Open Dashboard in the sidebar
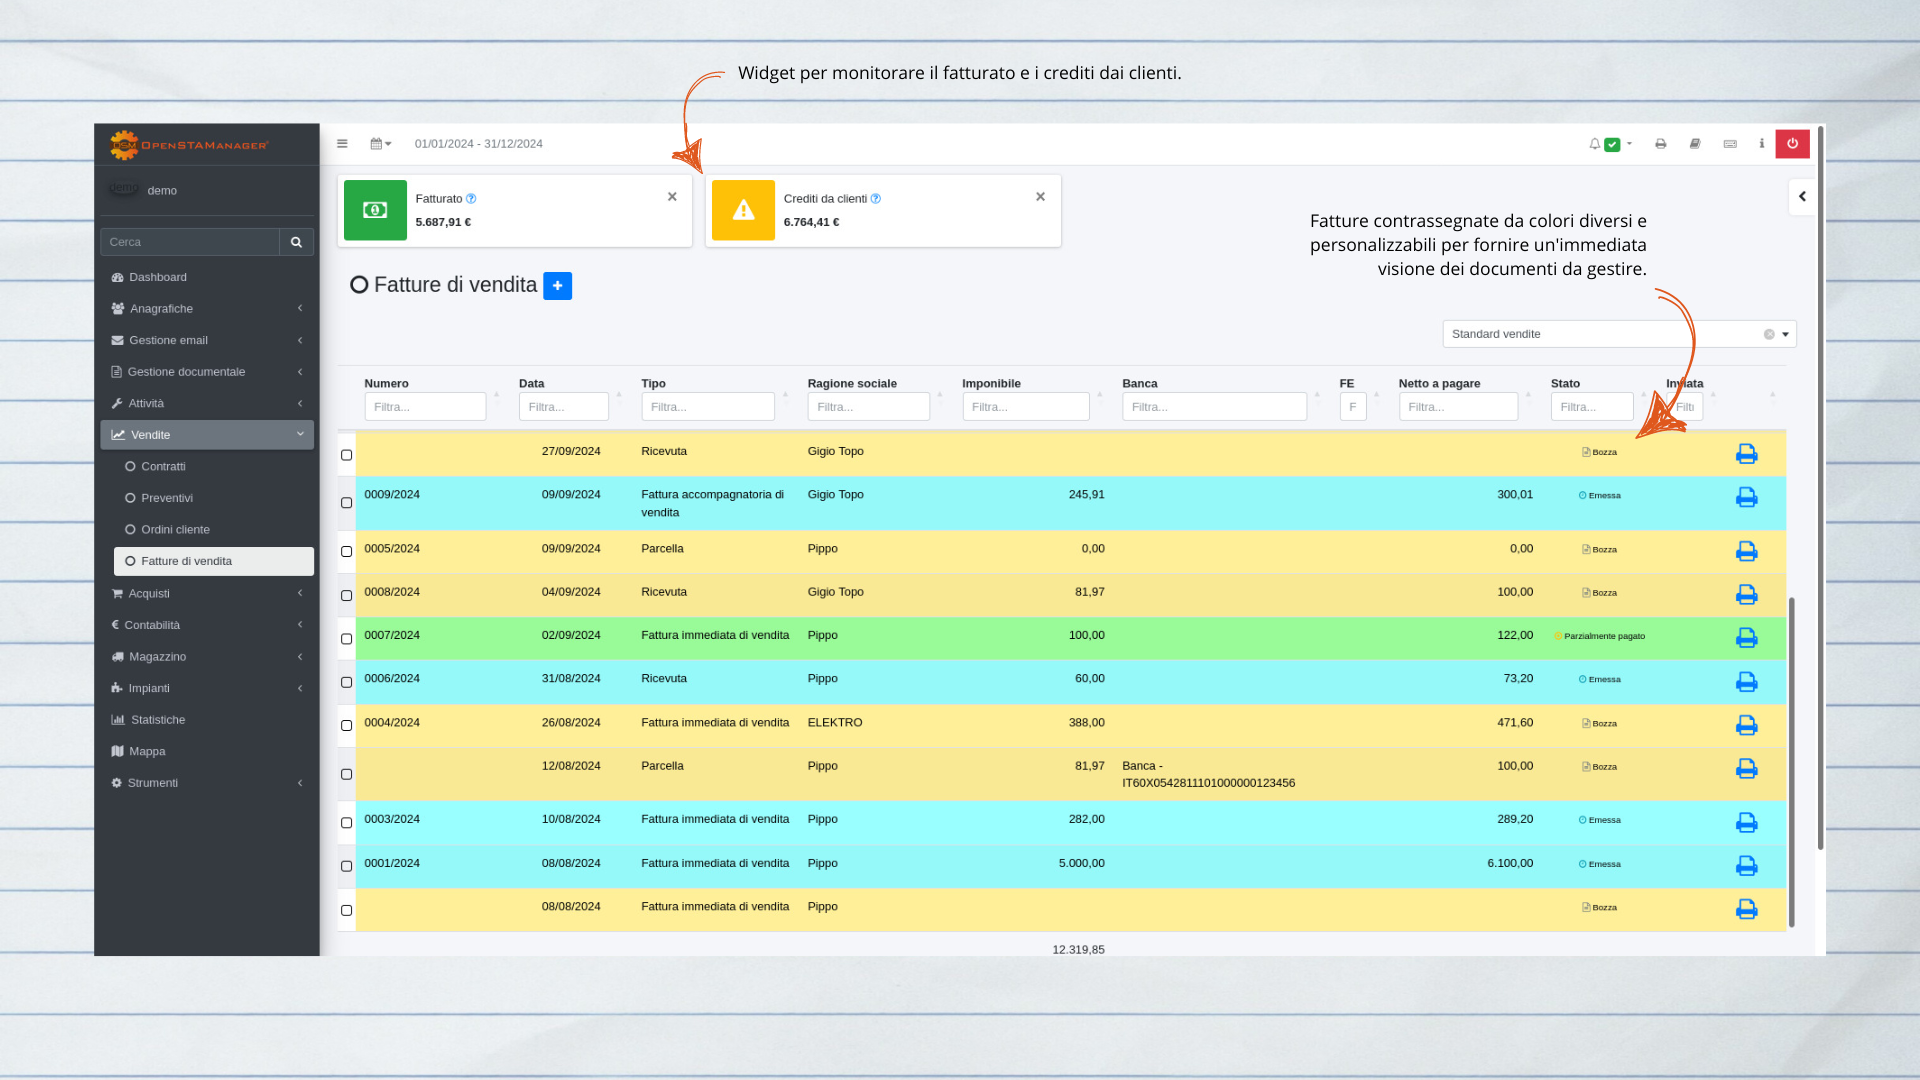 (207, 277)
